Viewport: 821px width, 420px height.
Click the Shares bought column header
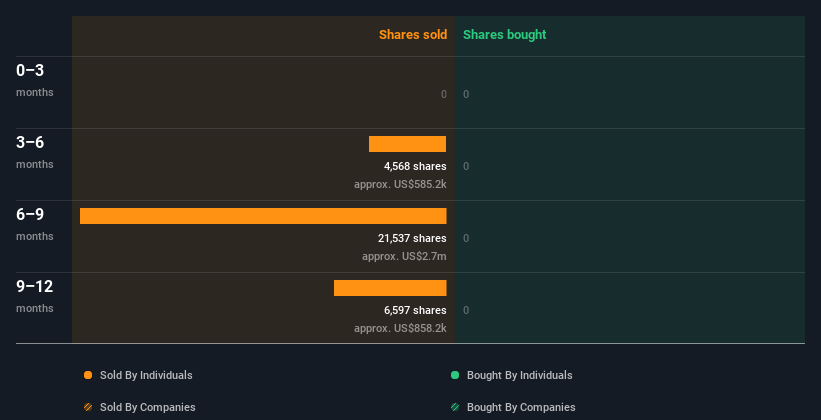pyautogui.click(x=504, y=35)
